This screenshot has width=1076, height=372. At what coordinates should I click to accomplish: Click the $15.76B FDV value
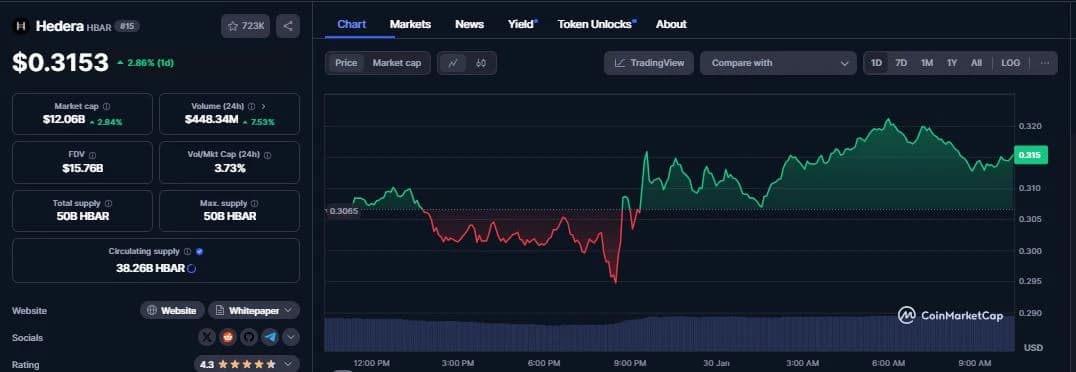click(x=82, y=168)
